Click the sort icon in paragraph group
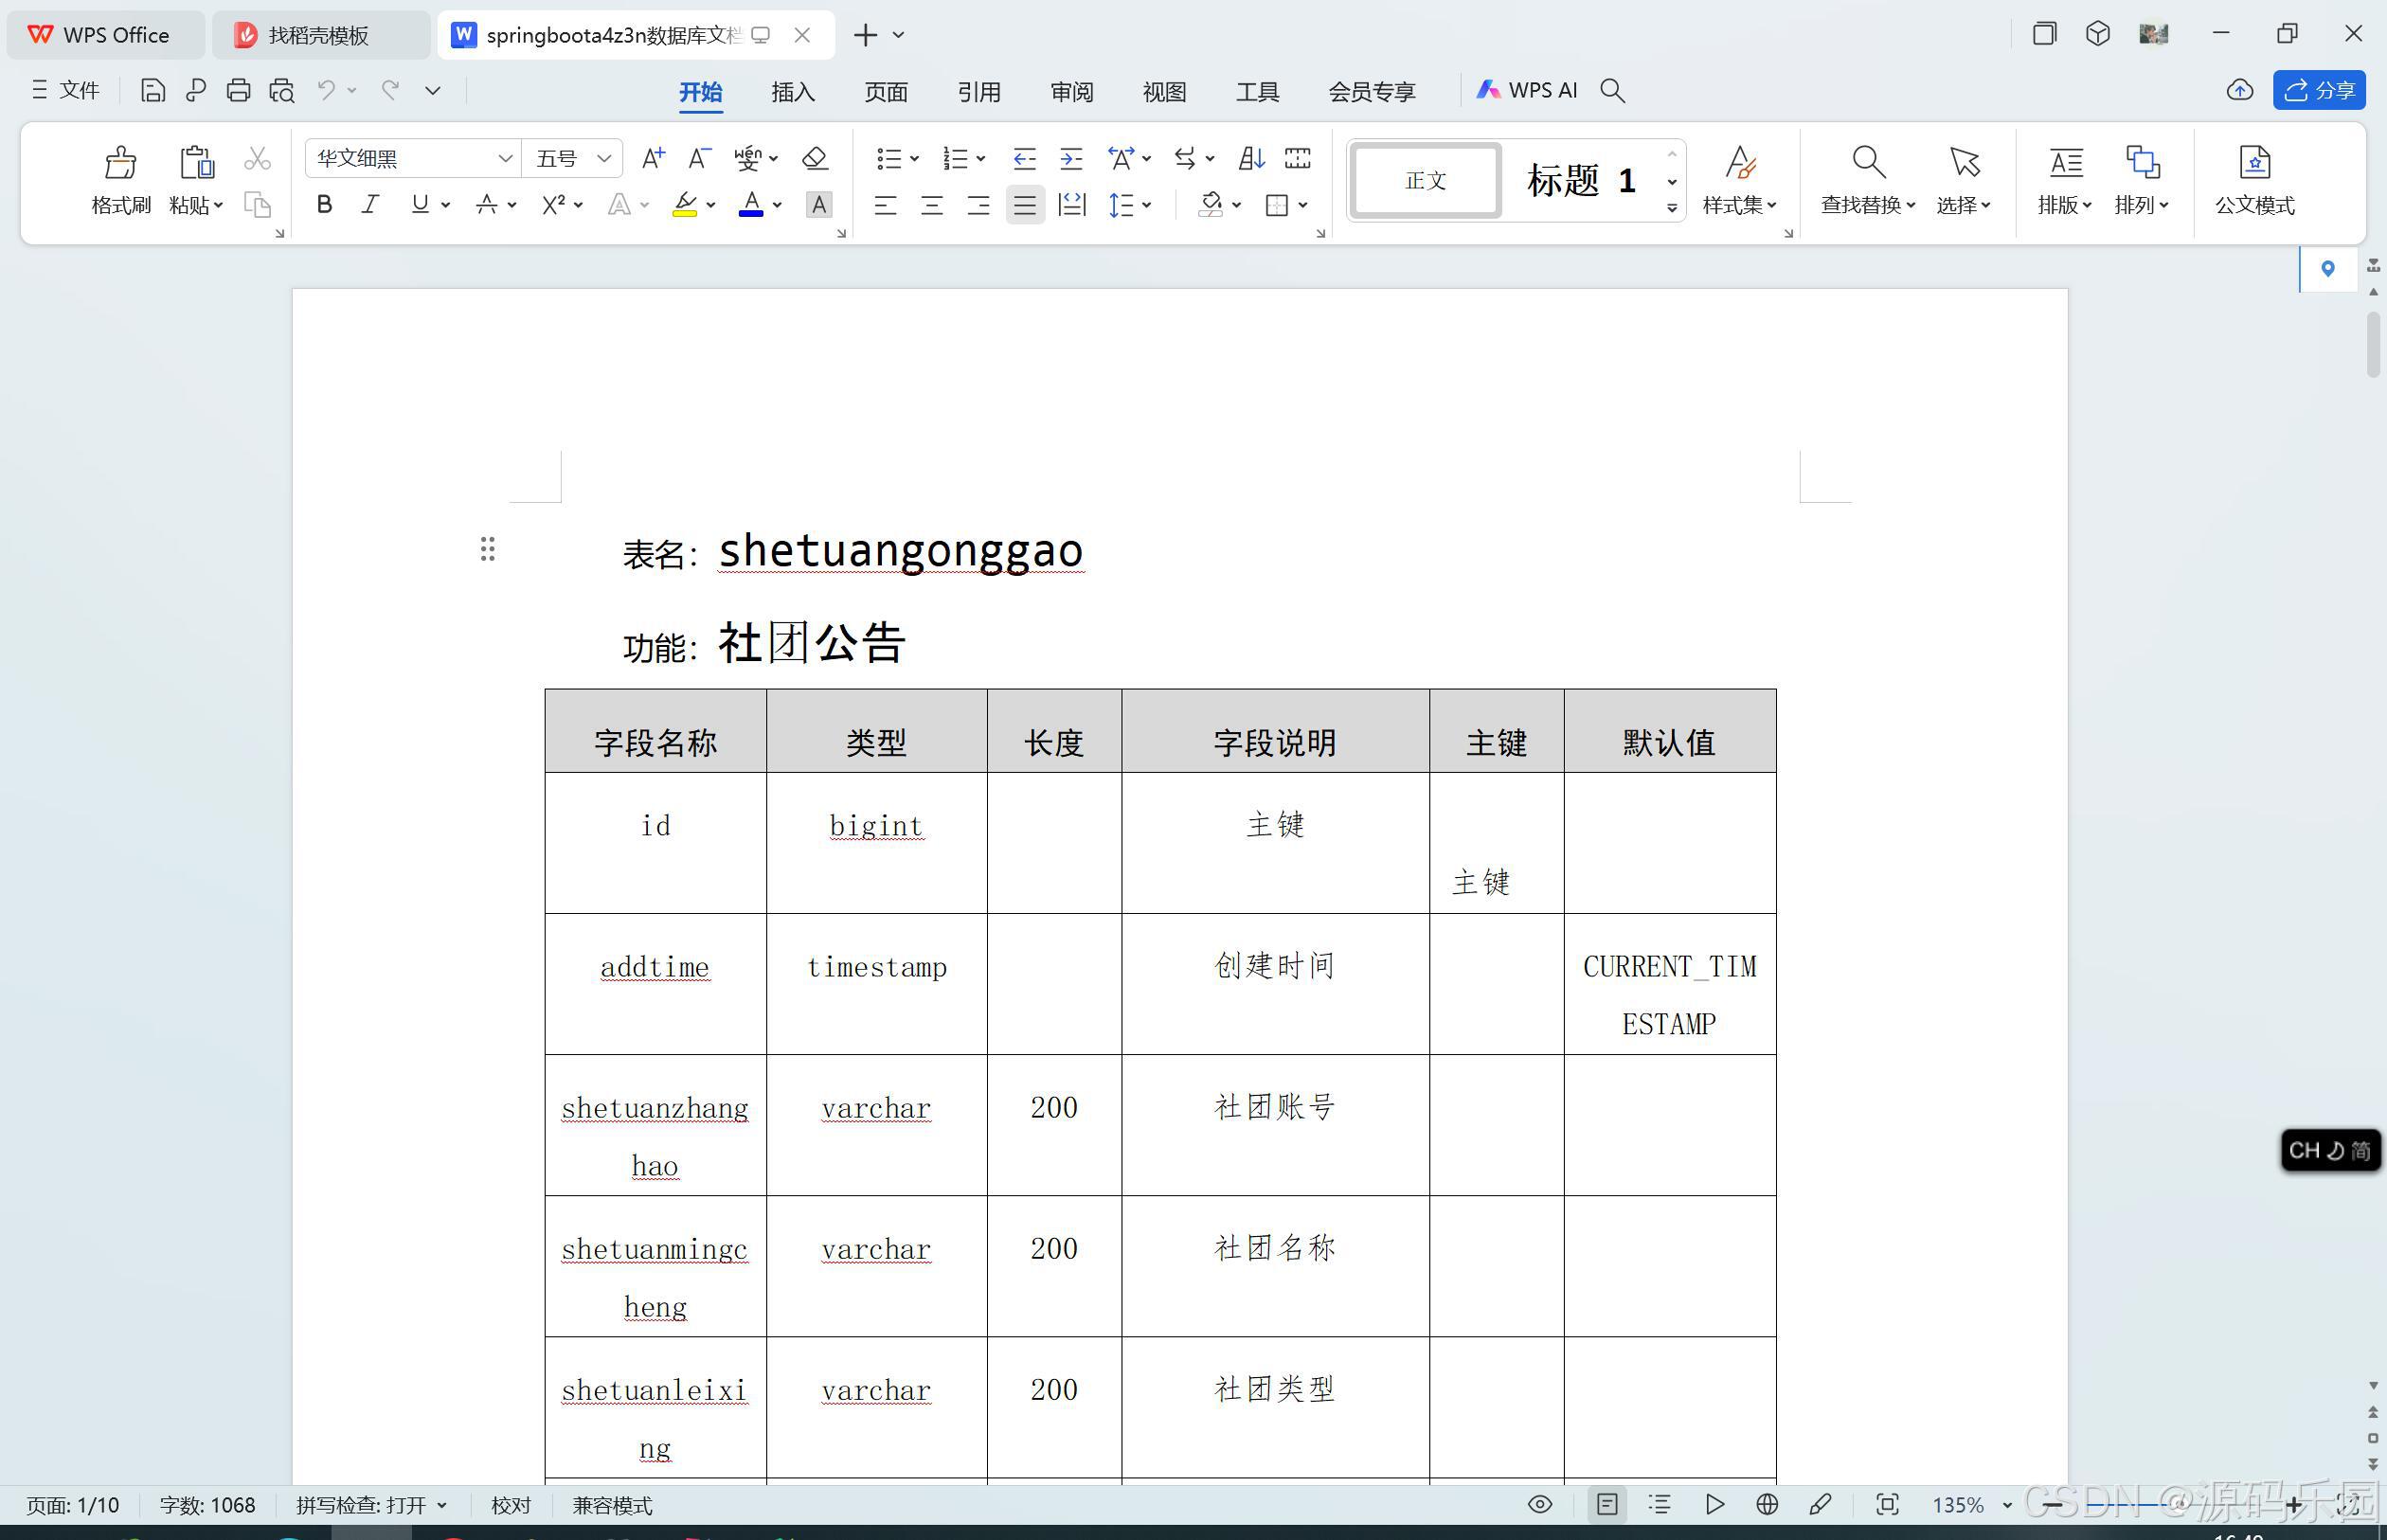 tap(1251, 158)
